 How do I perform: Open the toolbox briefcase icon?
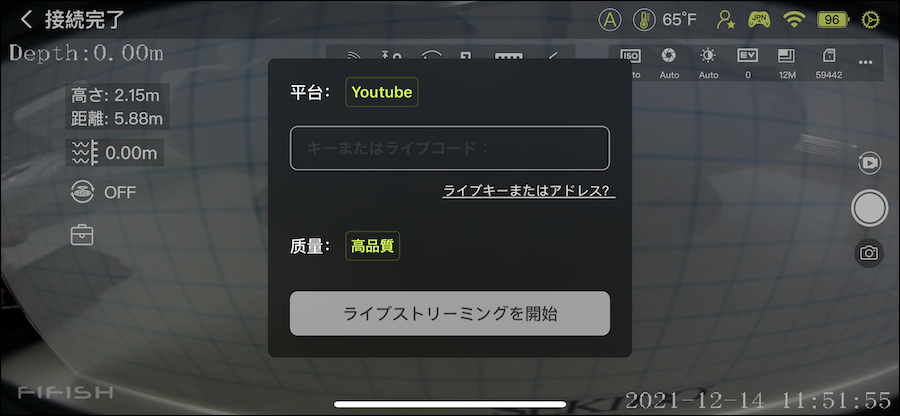point(82,235)
